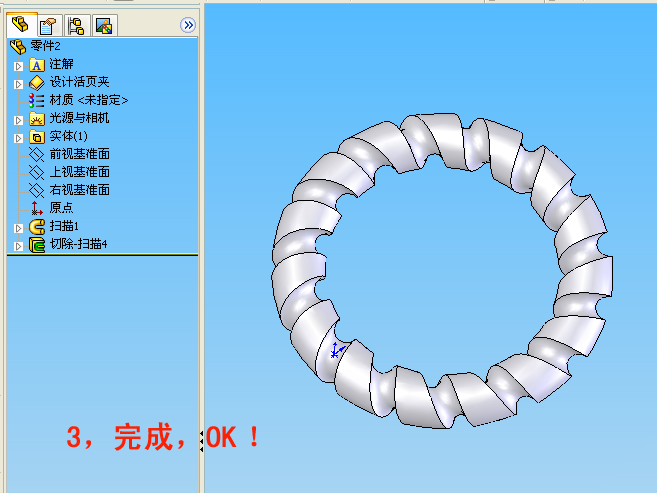Click the 切除-扫描4 cut-sweep icon

coord(37,245)
